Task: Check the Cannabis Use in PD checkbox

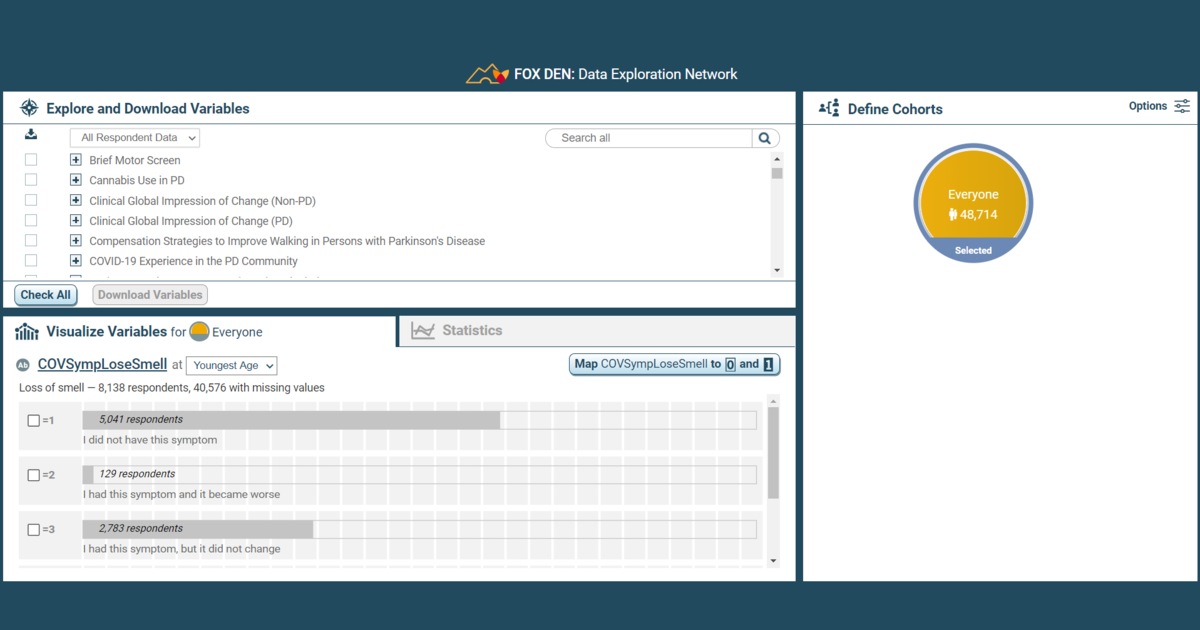Action: coord(30,179)
